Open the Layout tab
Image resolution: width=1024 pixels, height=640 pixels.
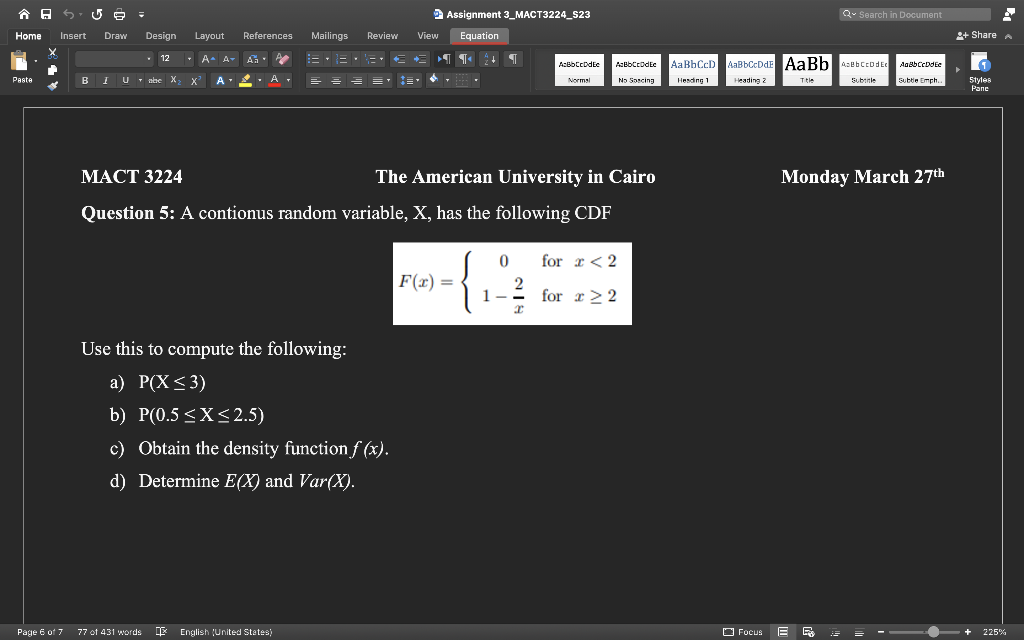pos(209,36)
